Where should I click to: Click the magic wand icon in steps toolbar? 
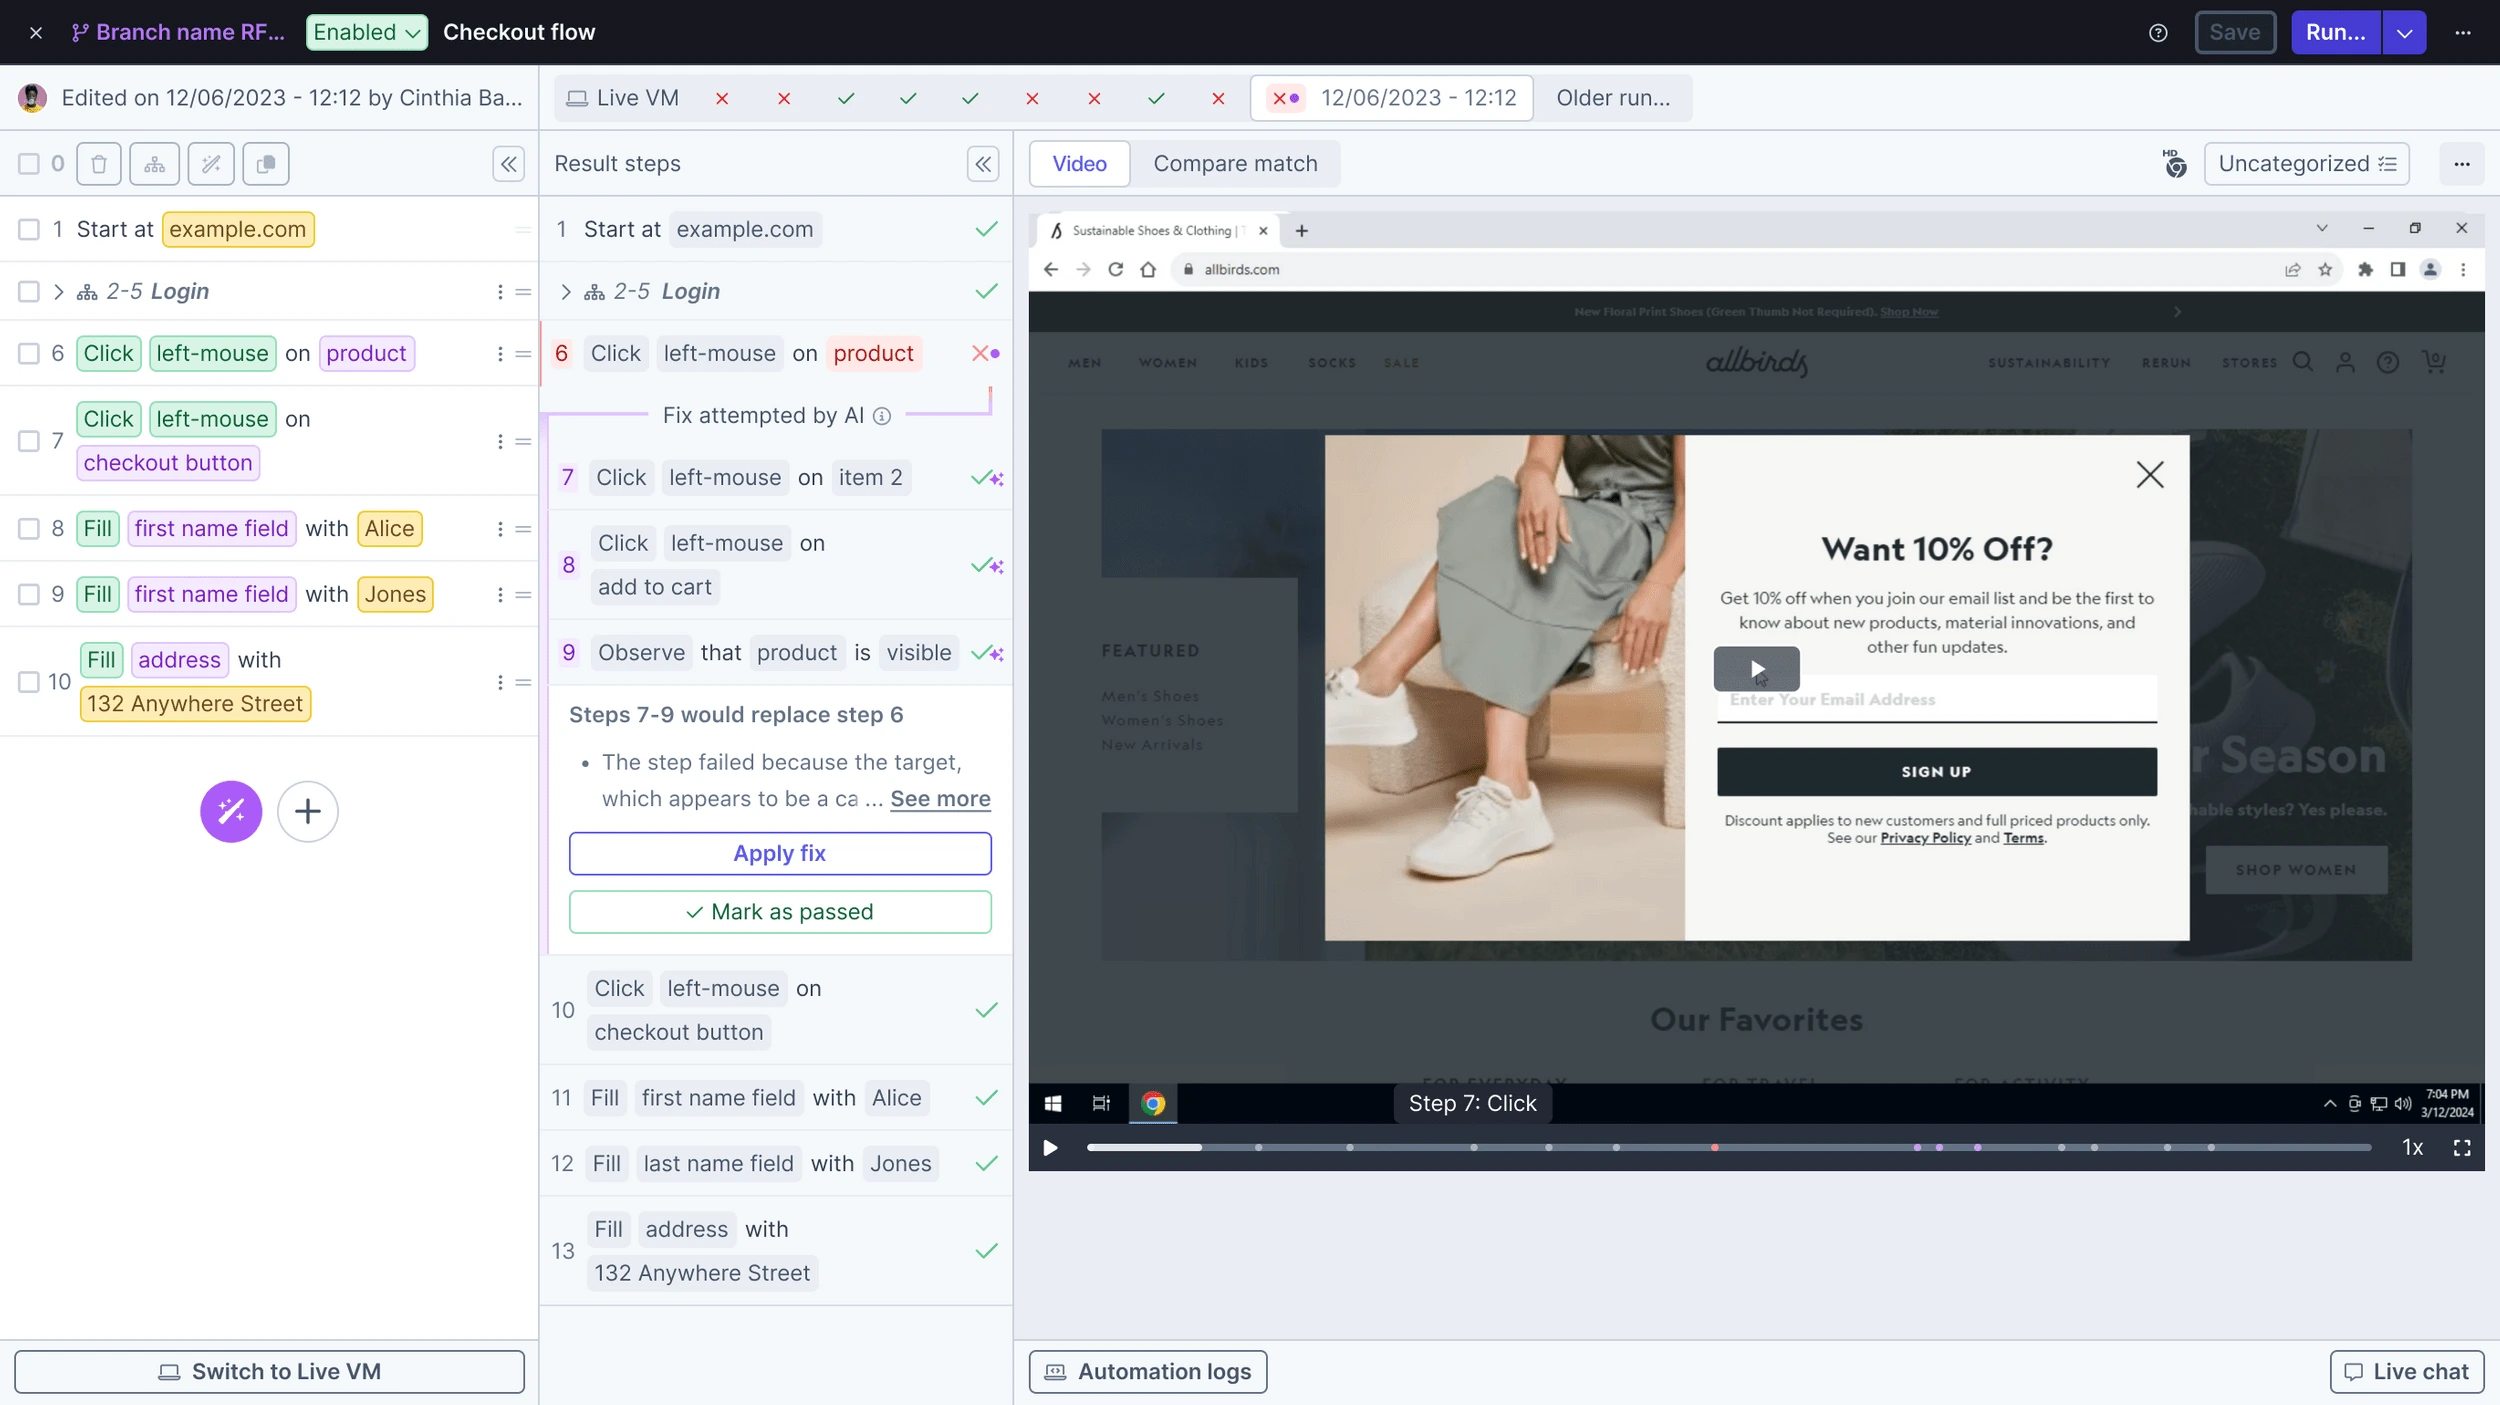210,164
